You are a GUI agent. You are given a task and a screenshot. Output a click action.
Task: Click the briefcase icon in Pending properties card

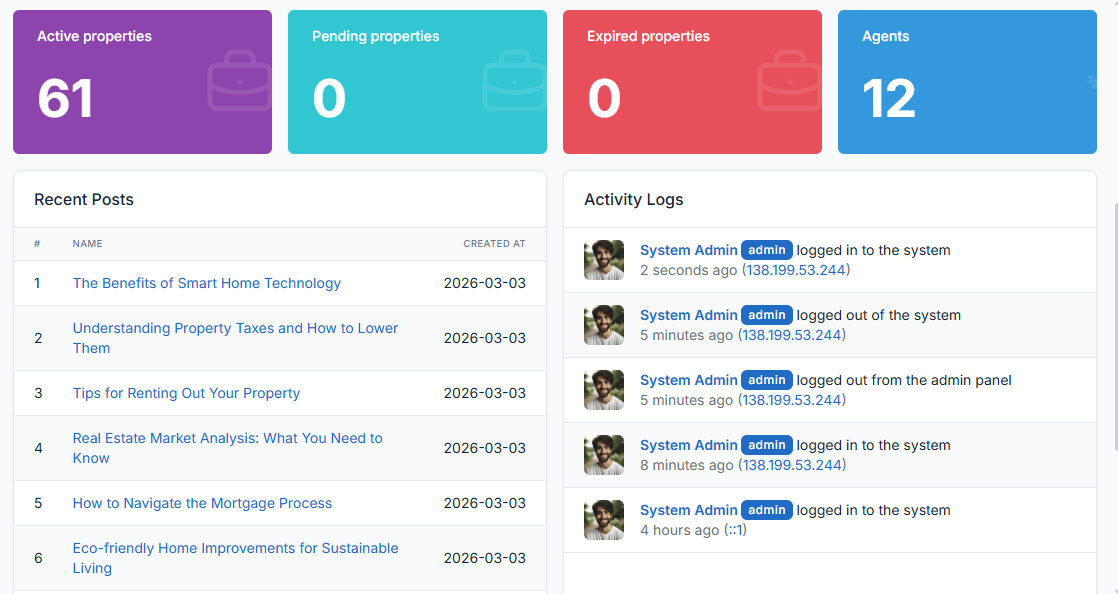[514, 81]
